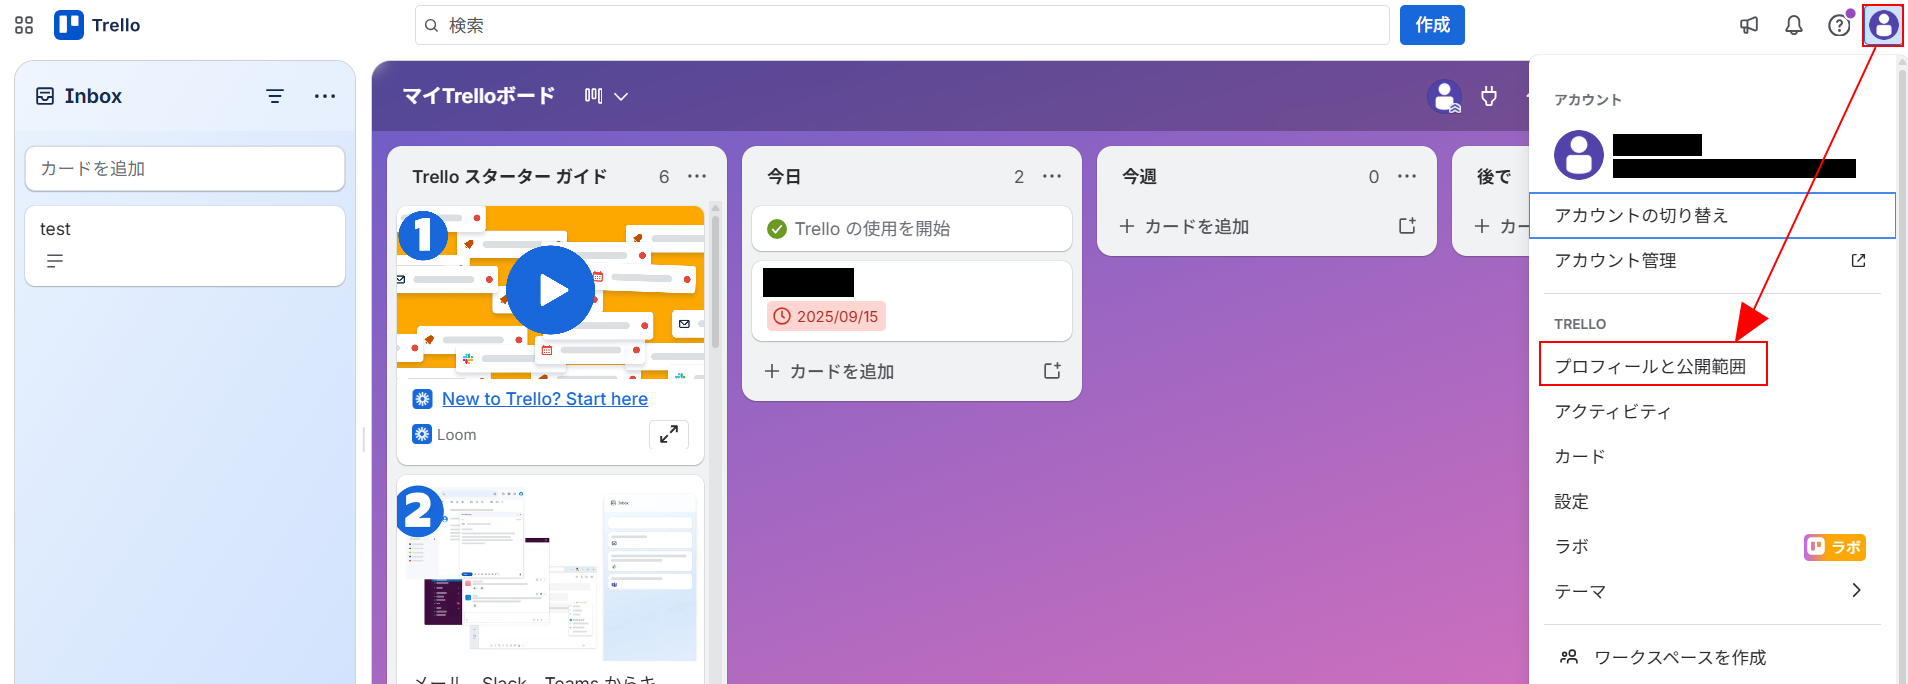
Task: Open アクティビティ menu item
Action: (1712, 411)
